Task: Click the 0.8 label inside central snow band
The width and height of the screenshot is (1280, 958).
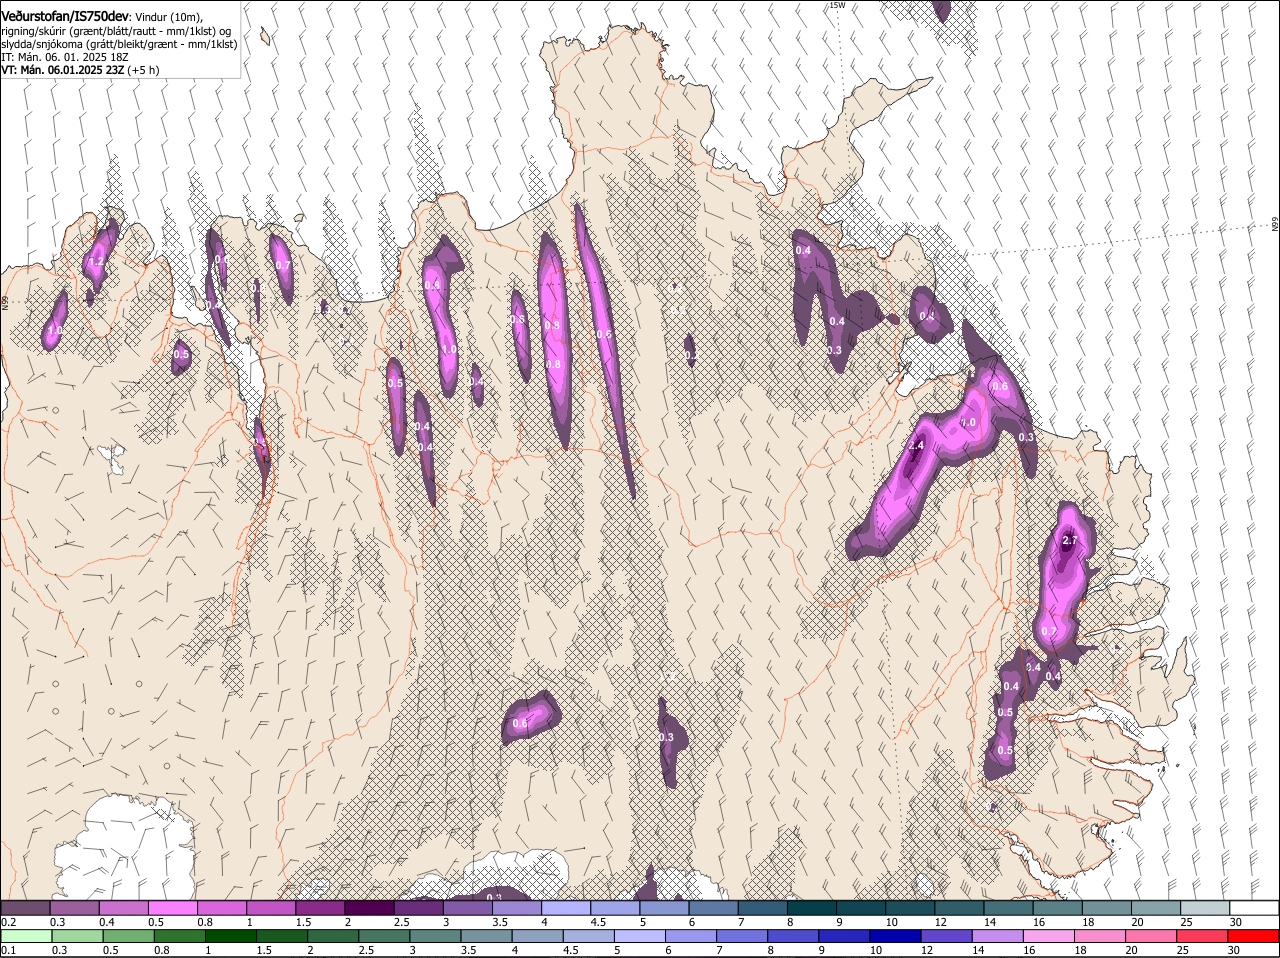Action: 553,365
